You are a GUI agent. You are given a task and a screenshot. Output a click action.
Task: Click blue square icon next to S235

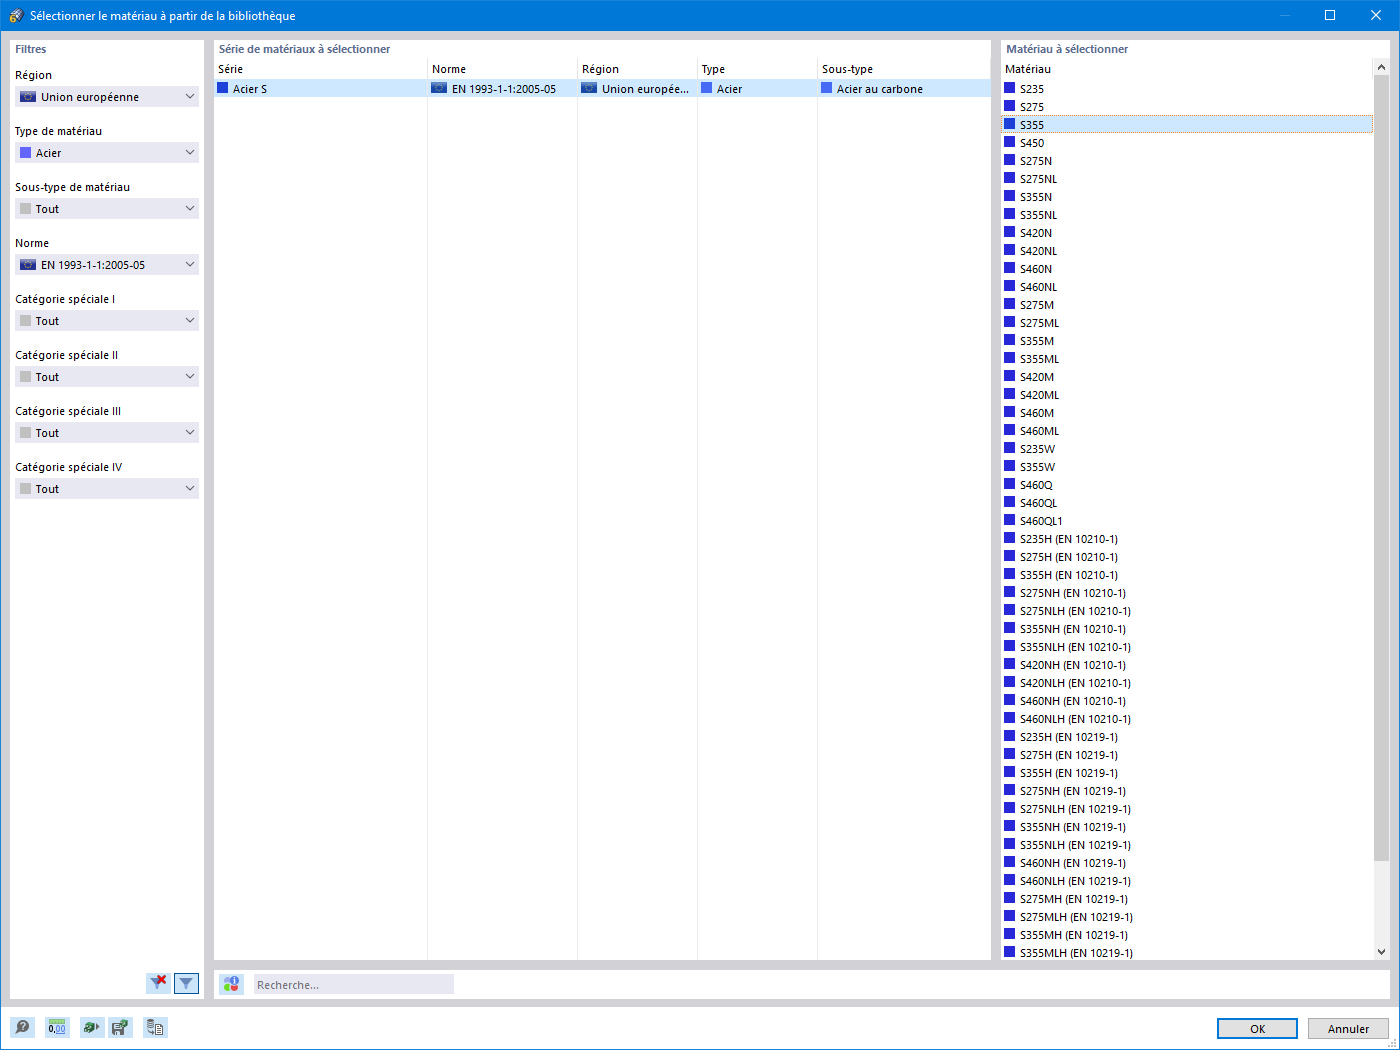tap(1010, 88)
